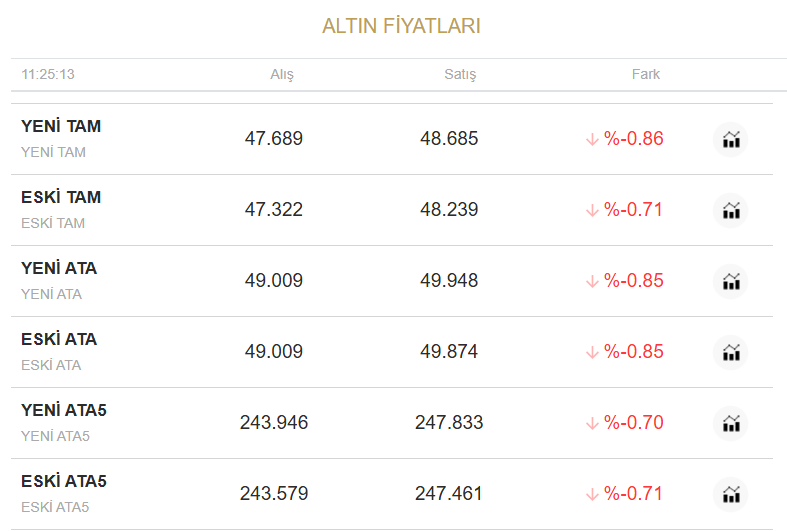Open the YENİ ATA gold entry

pyautogui.click(x=59, y=269)
